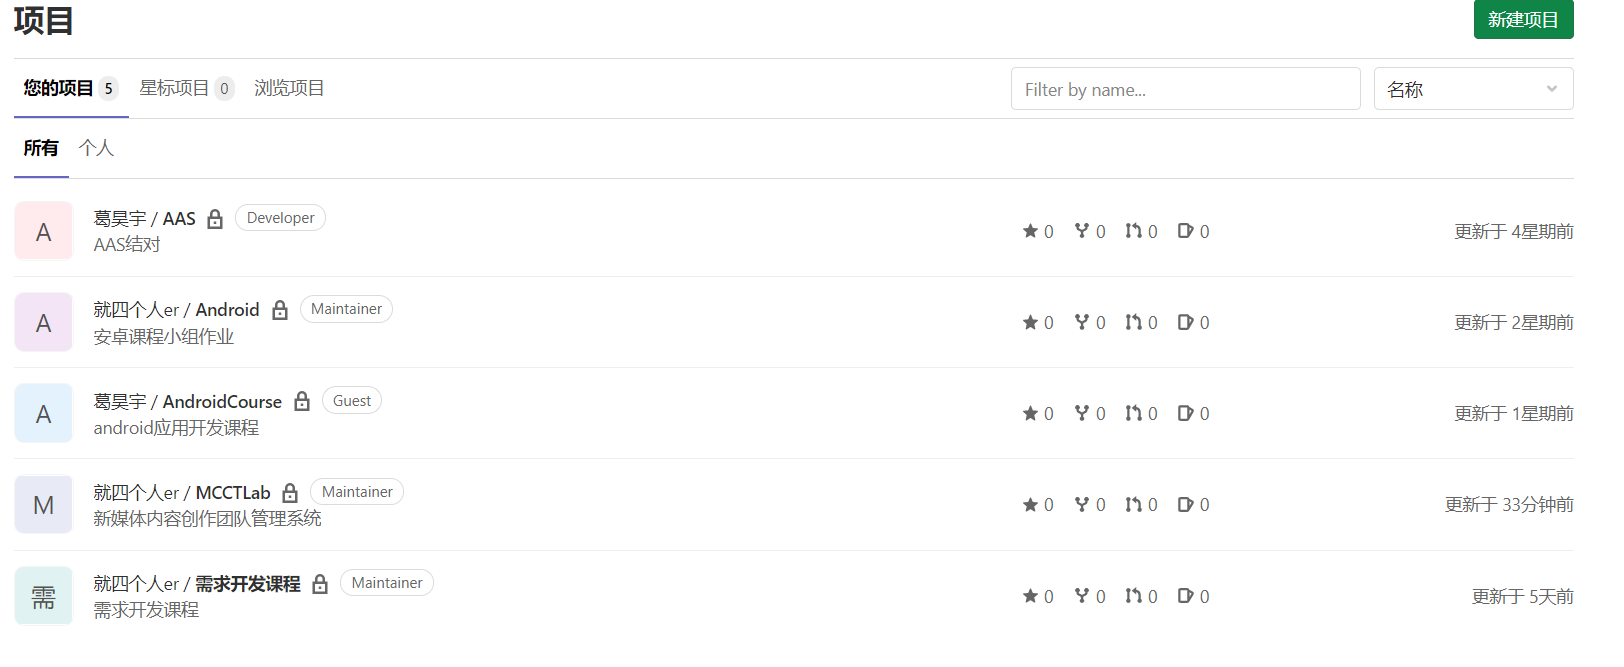Open the 名称 sort dropdown

coord(1472,89)
